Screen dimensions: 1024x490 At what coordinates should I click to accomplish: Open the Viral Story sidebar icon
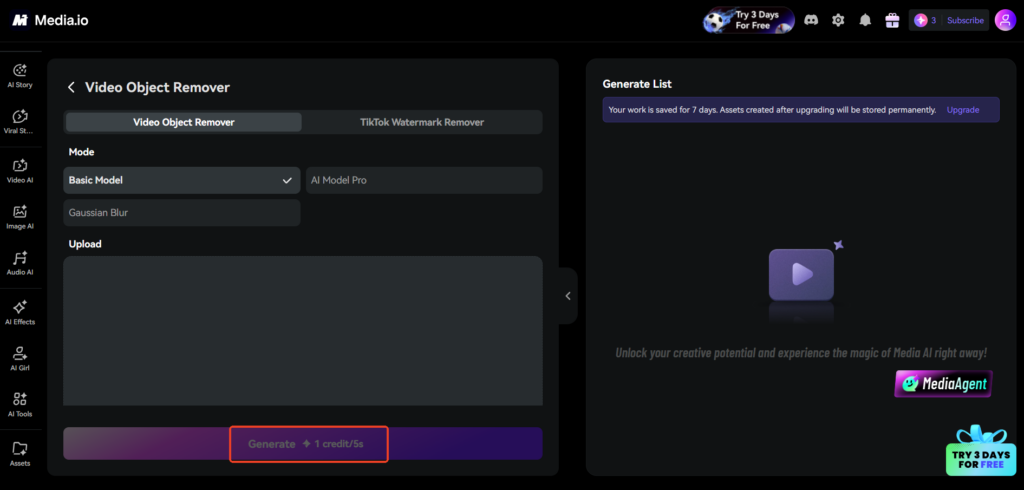click(20, 122)
